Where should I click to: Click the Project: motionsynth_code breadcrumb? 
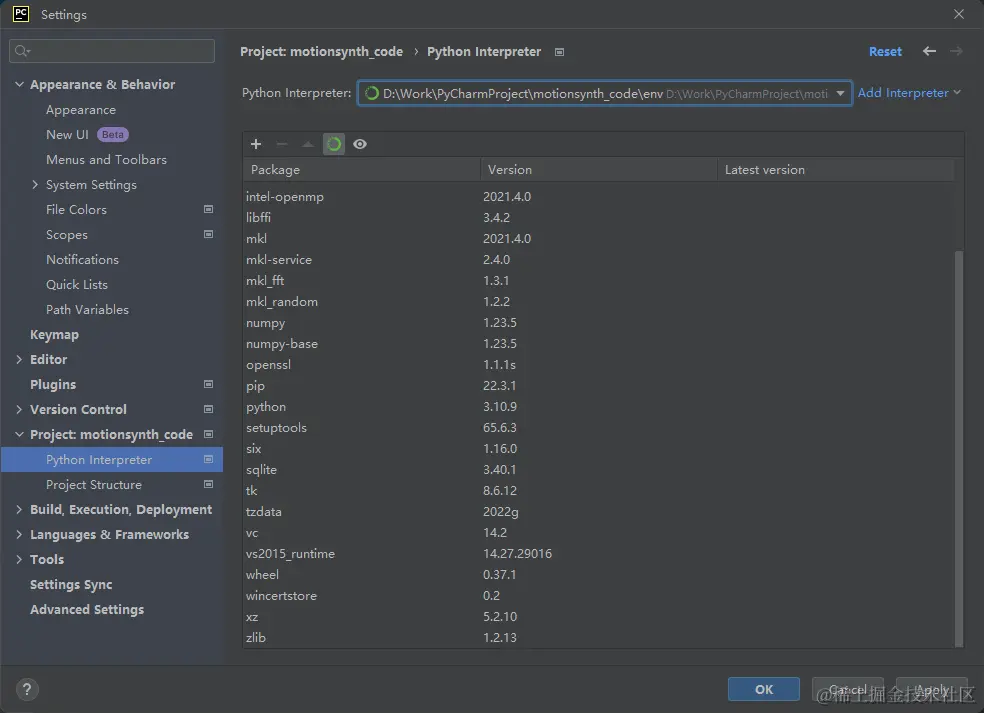pyautogui.click(x=321, y=51)
